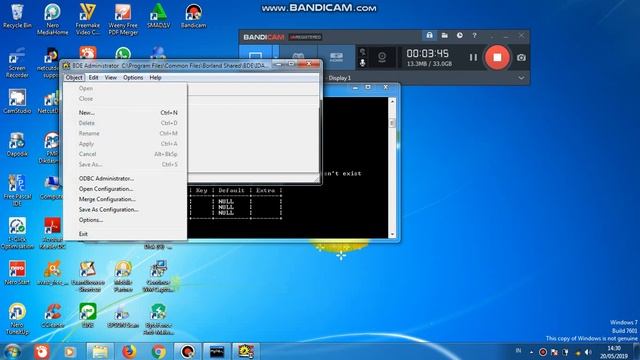Open File Explorer from the taskbar
The image size is (640, 360).
(x=100, y=351)
